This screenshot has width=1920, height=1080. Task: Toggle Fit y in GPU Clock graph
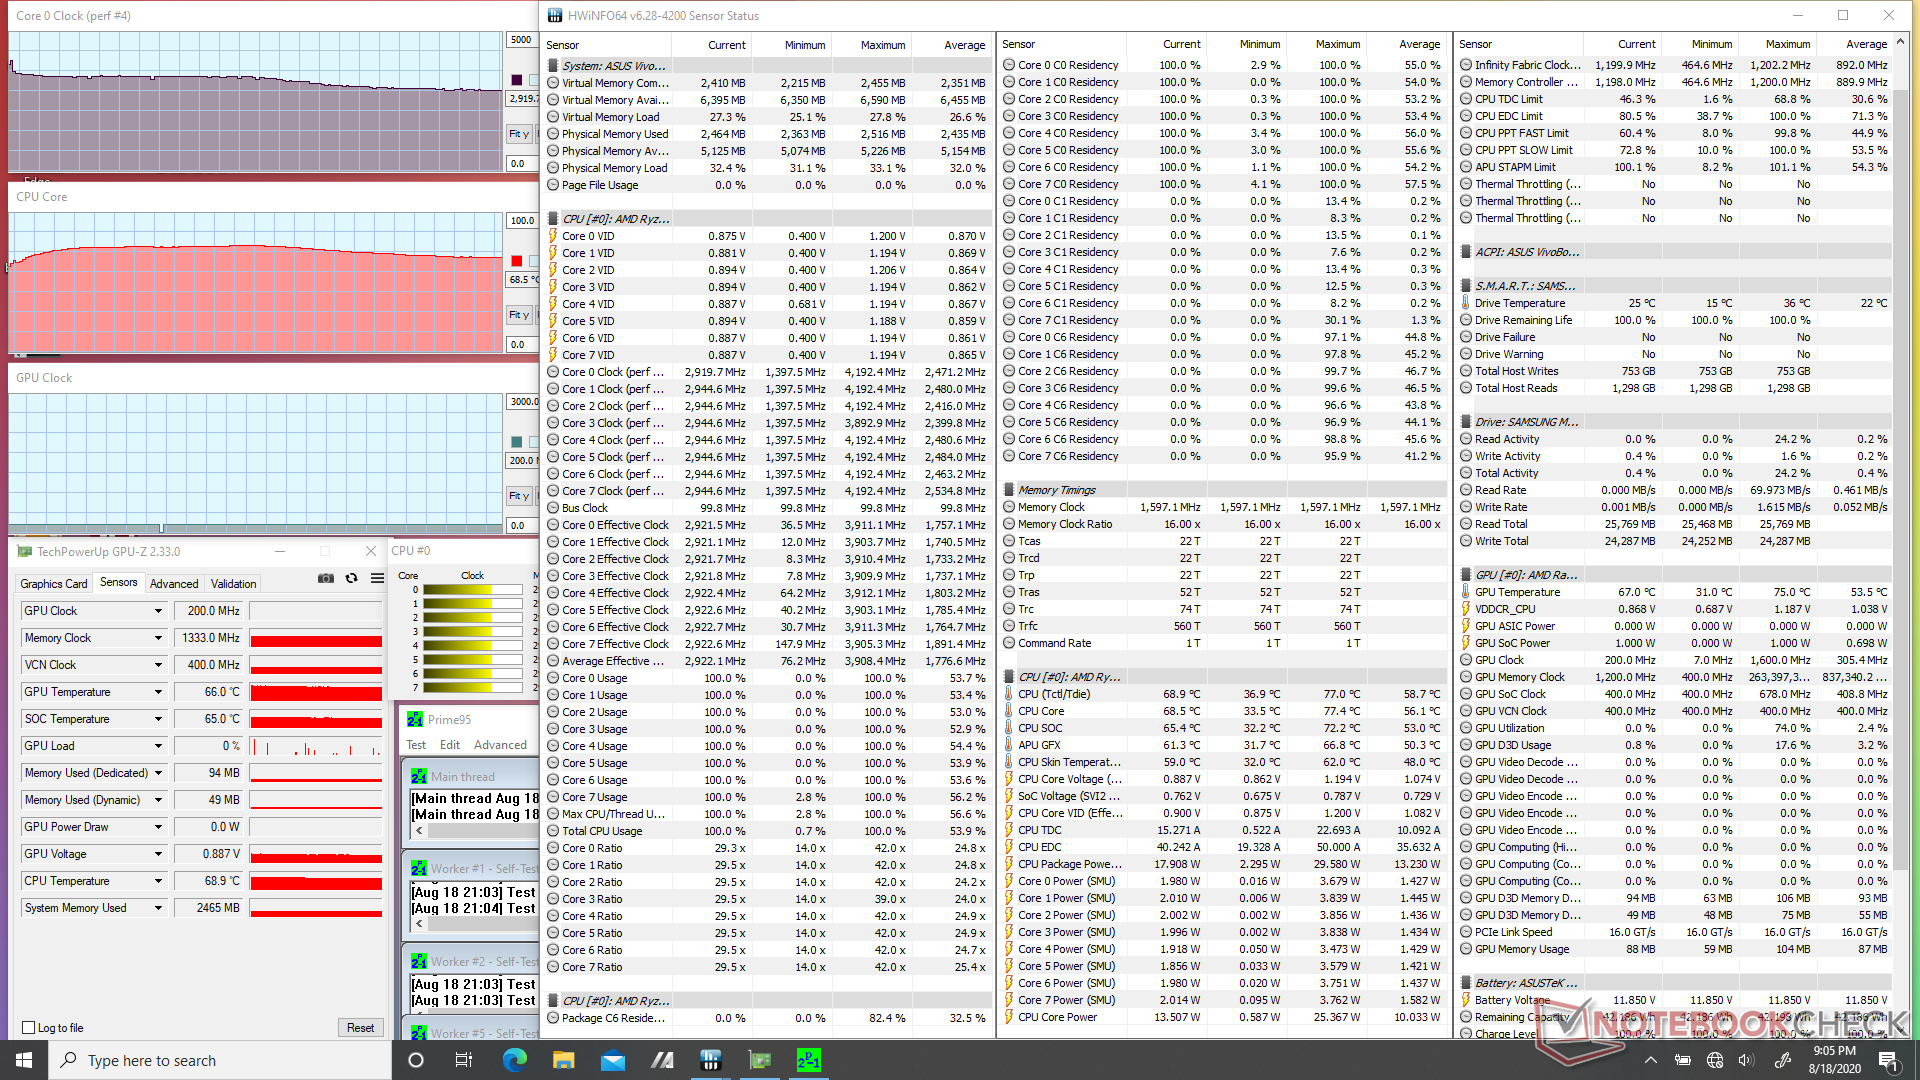pyautogui.click(x=518, y=496)
